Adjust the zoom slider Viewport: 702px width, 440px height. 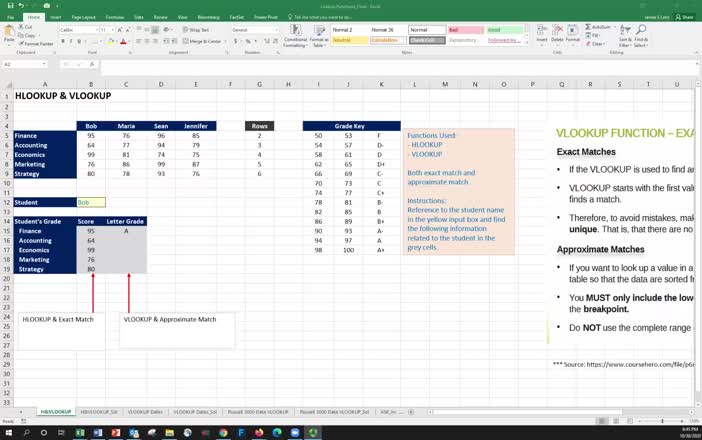click(662, 421)
